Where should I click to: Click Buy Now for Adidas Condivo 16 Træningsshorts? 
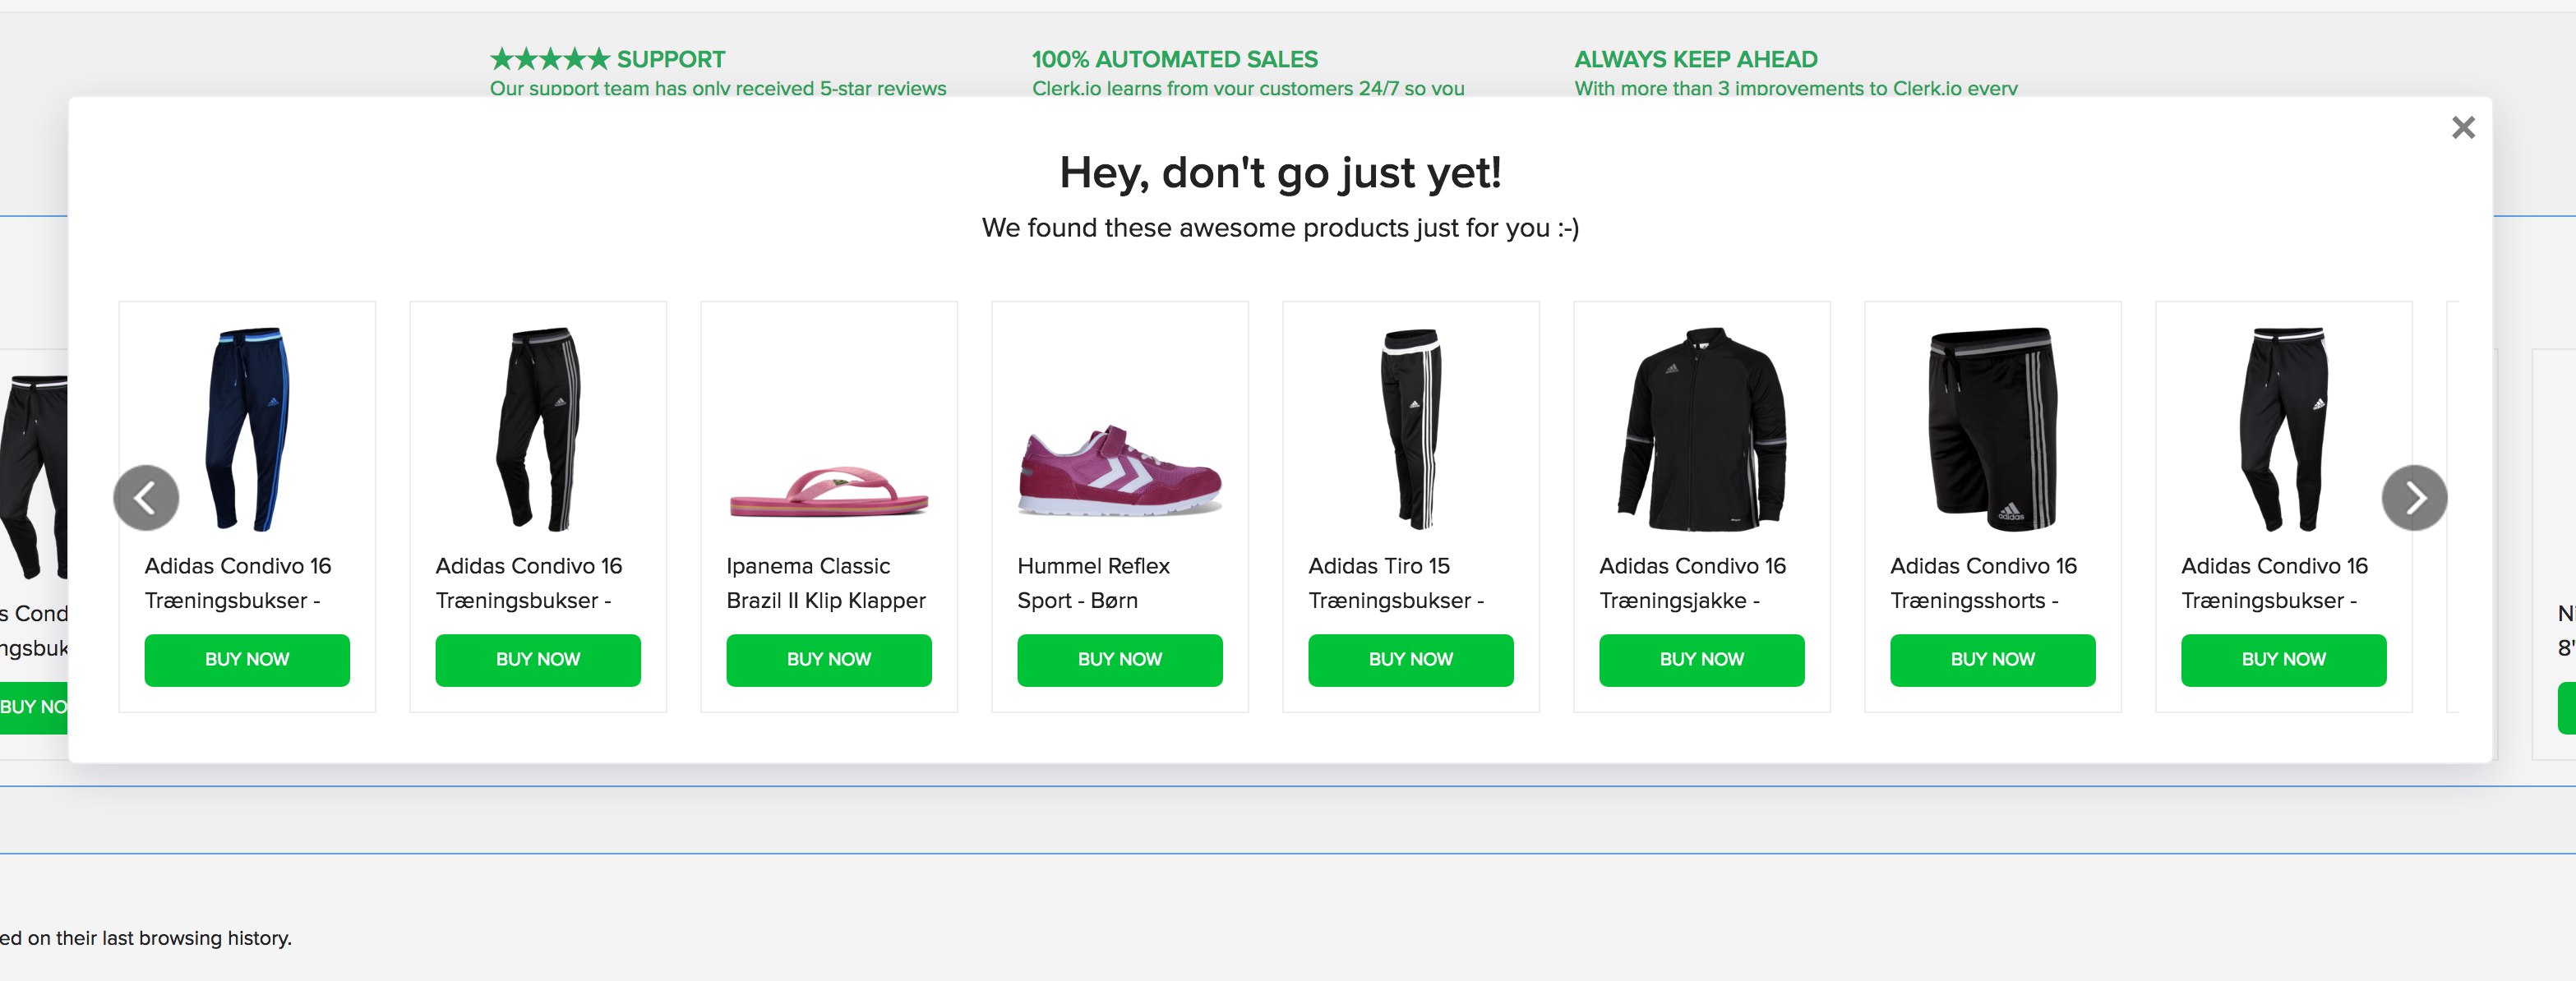[x=1992, y=659]
